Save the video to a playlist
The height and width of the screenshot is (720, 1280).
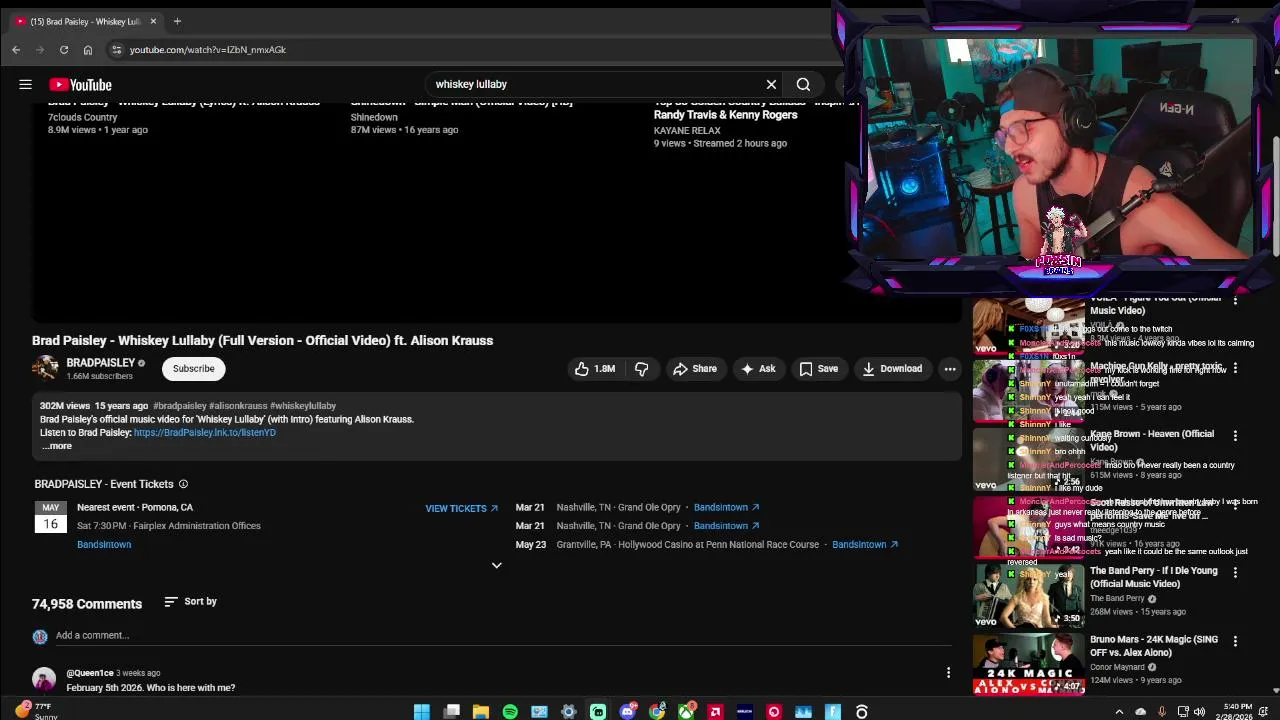point(818,369)
